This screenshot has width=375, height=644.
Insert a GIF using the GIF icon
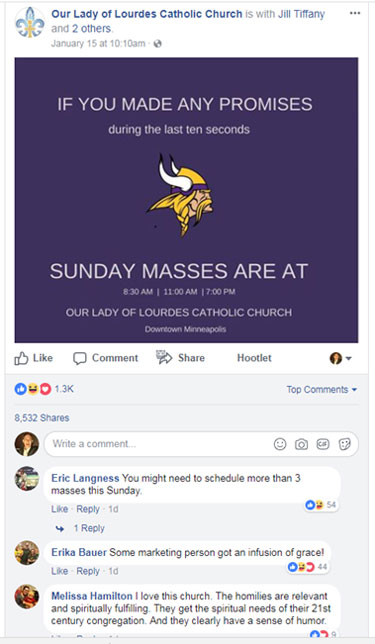tap(323, 444)
